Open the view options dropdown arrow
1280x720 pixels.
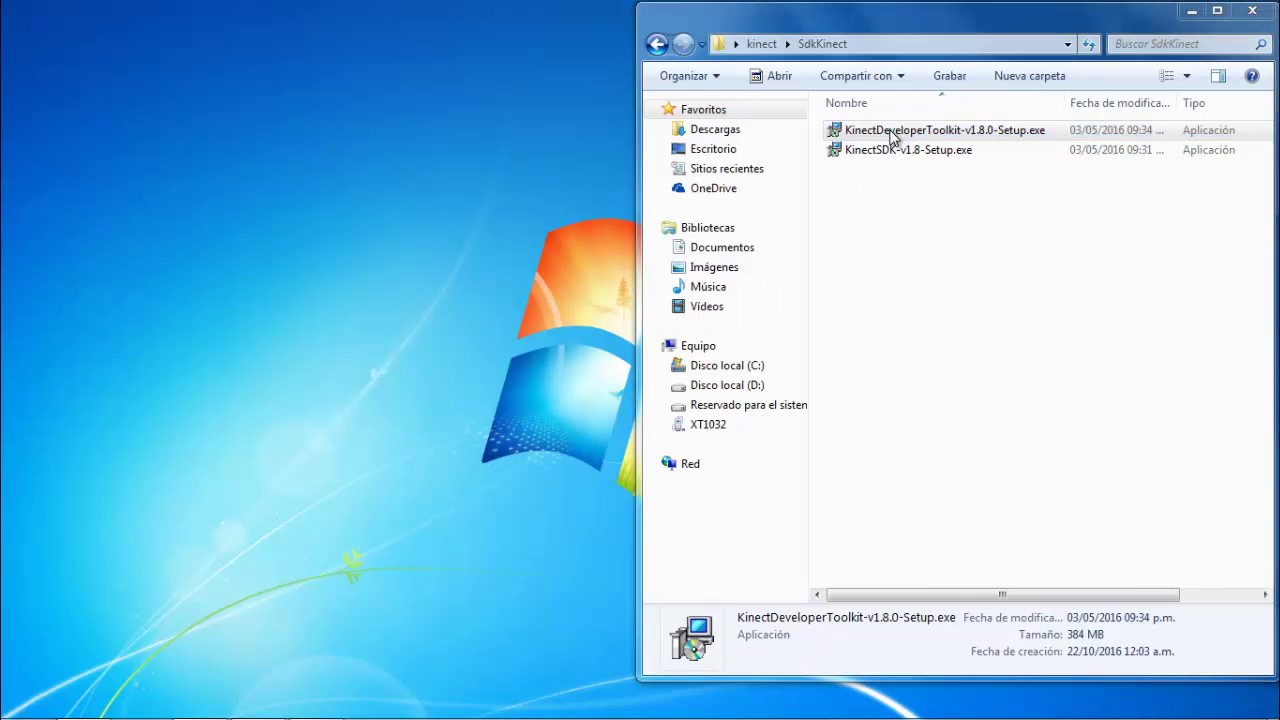1187,76
